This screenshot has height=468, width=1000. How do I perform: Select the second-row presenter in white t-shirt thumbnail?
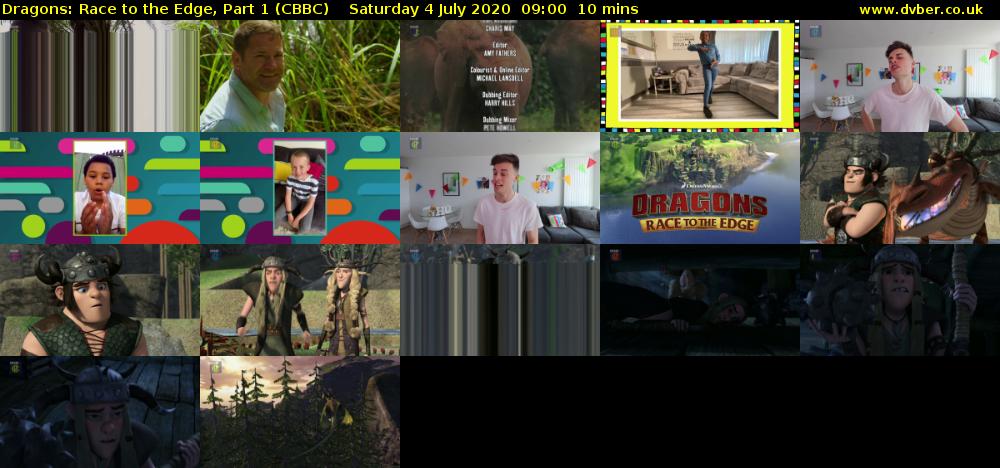pyautogui.click(x=500, y=188)
